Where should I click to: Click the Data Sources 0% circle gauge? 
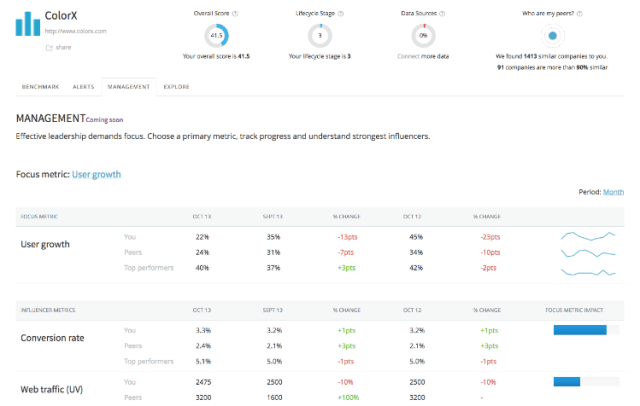[424, 36]
